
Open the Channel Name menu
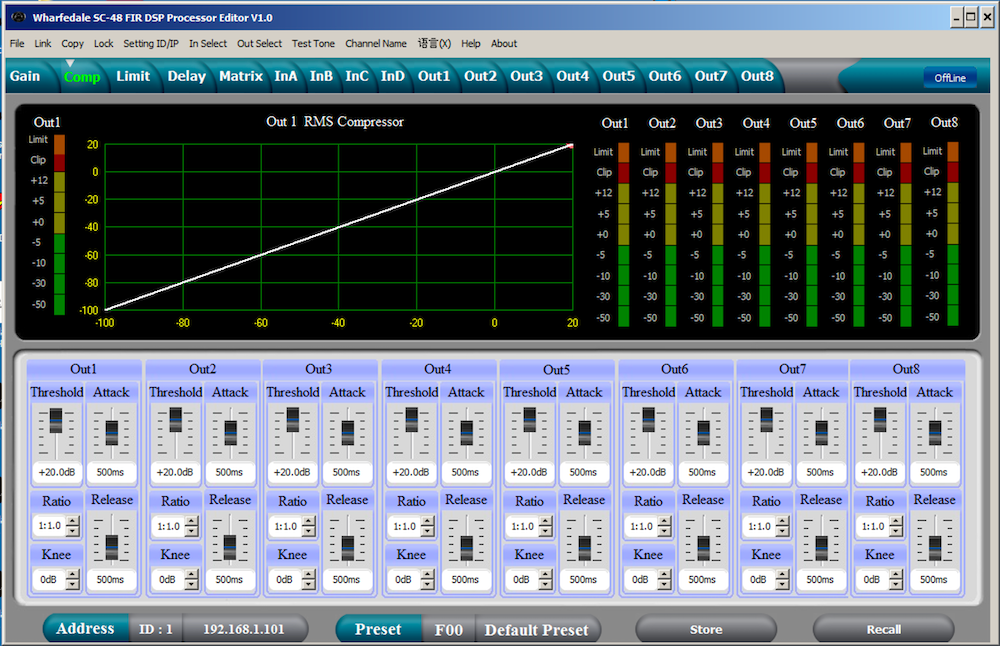click(376, 43)
